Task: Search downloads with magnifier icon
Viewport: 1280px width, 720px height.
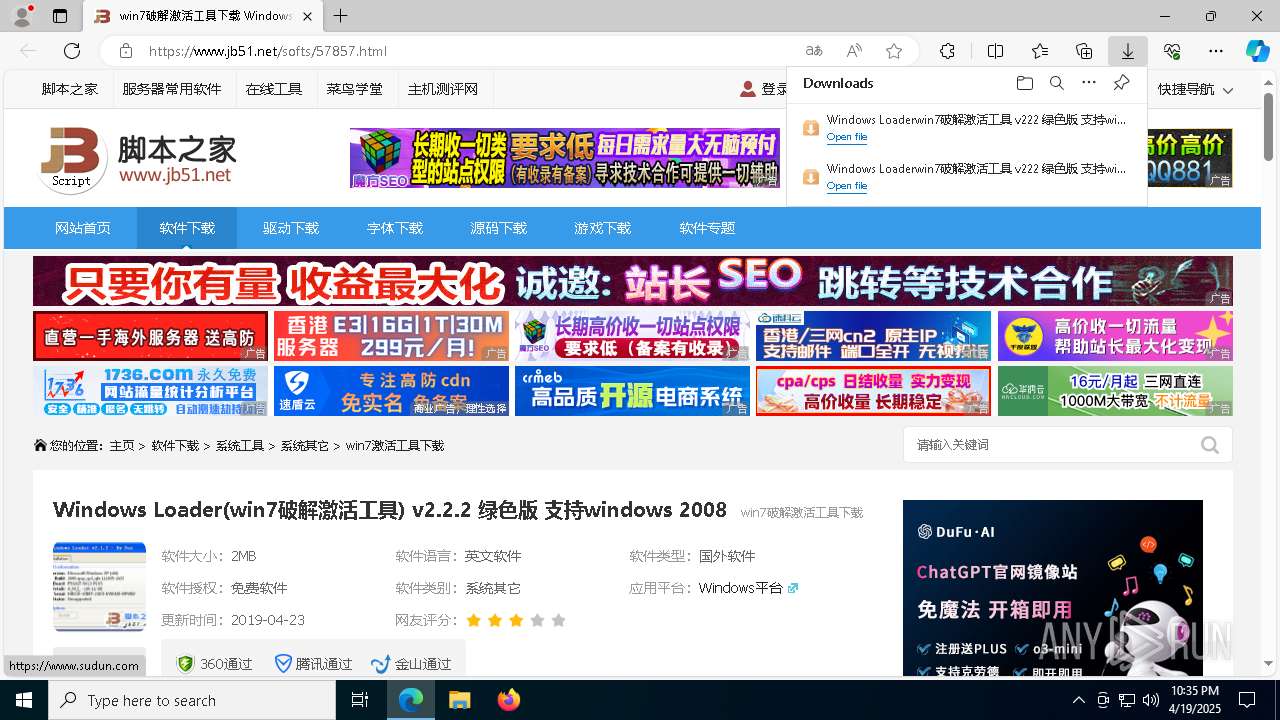Action: [1056, 83]
